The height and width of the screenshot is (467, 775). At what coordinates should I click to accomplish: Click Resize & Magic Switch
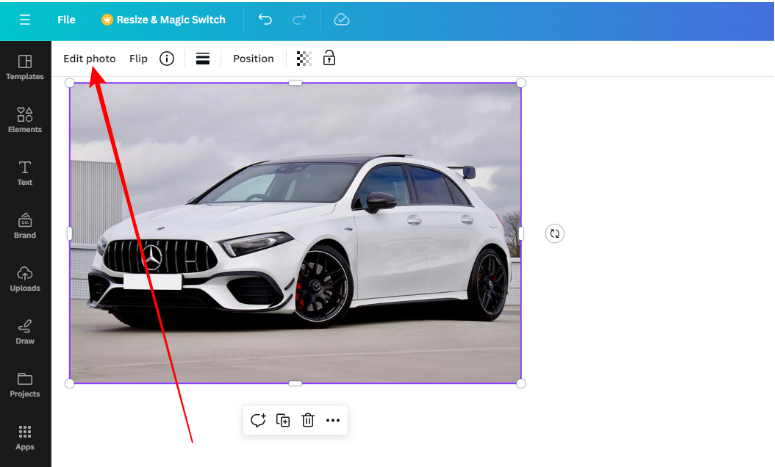click(164, 20)
